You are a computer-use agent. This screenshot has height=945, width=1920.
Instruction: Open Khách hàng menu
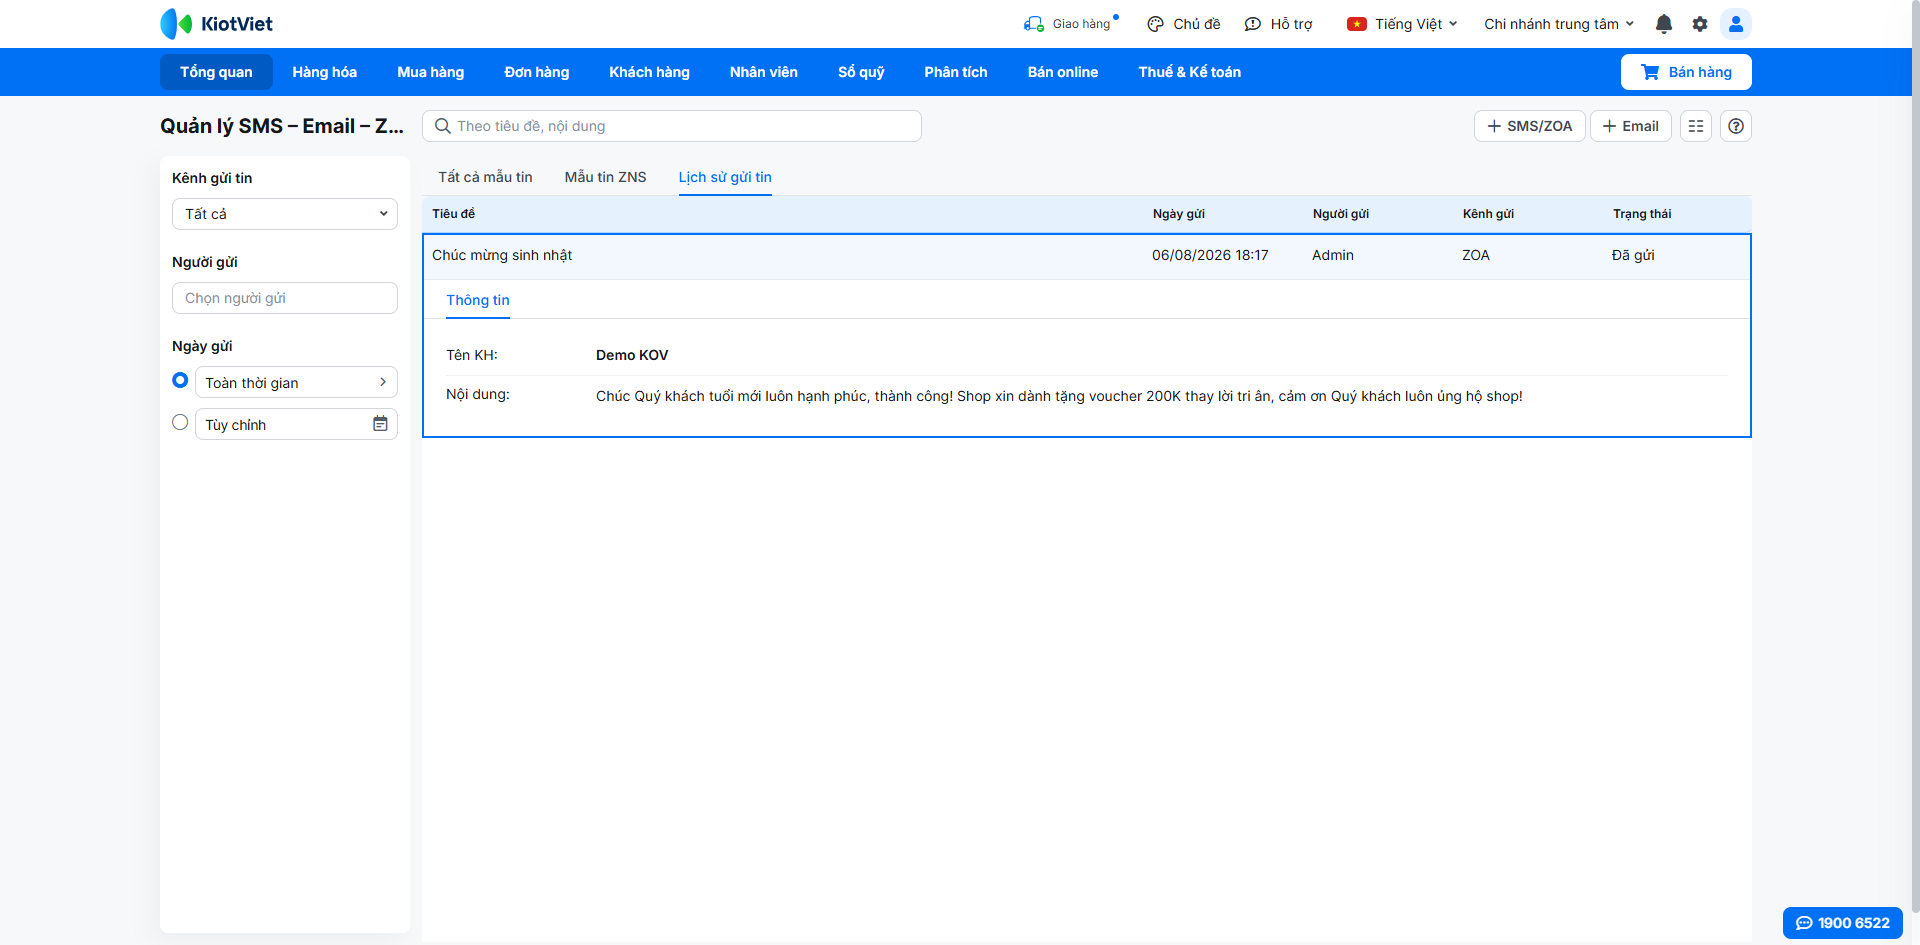(x=649, y=72)
